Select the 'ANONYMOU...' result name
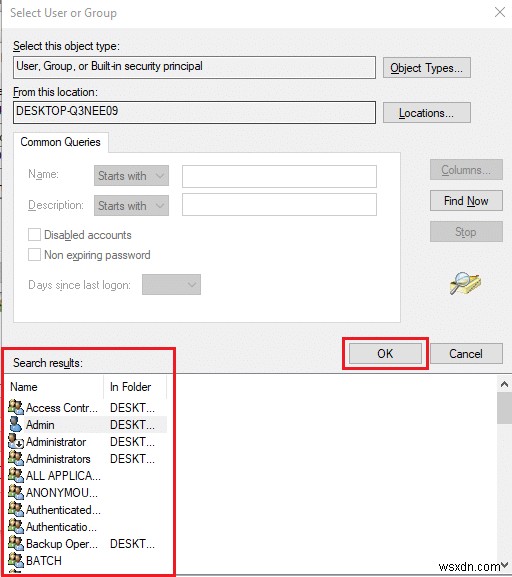Screen dimensions: 512x577 click(62, 492)
